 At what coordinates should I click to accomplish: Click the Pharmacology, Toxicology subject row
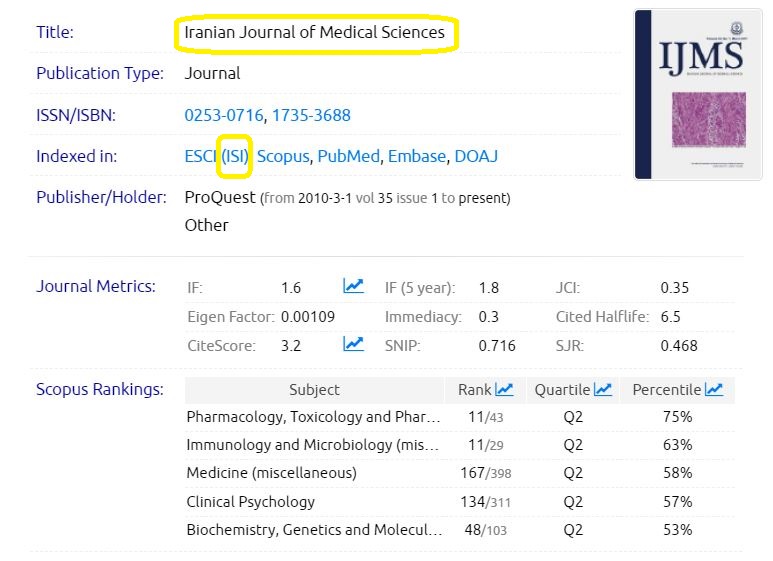313,416
